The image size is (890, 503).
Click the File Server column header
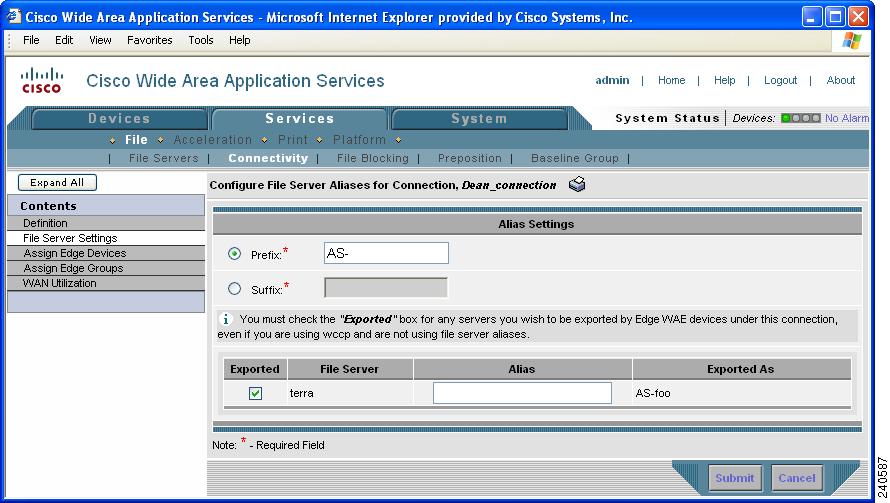(350, 369)
